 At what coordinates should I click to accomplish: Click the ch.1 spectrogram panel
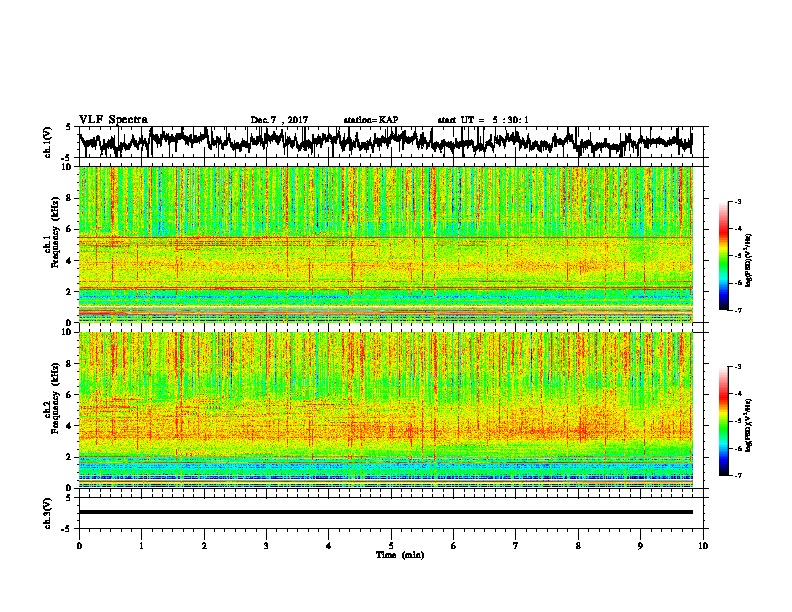(386, 244)
